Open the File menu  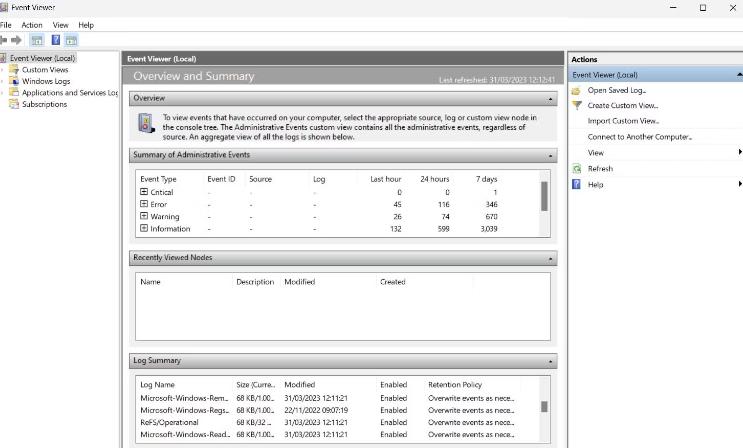click(6, 25)
